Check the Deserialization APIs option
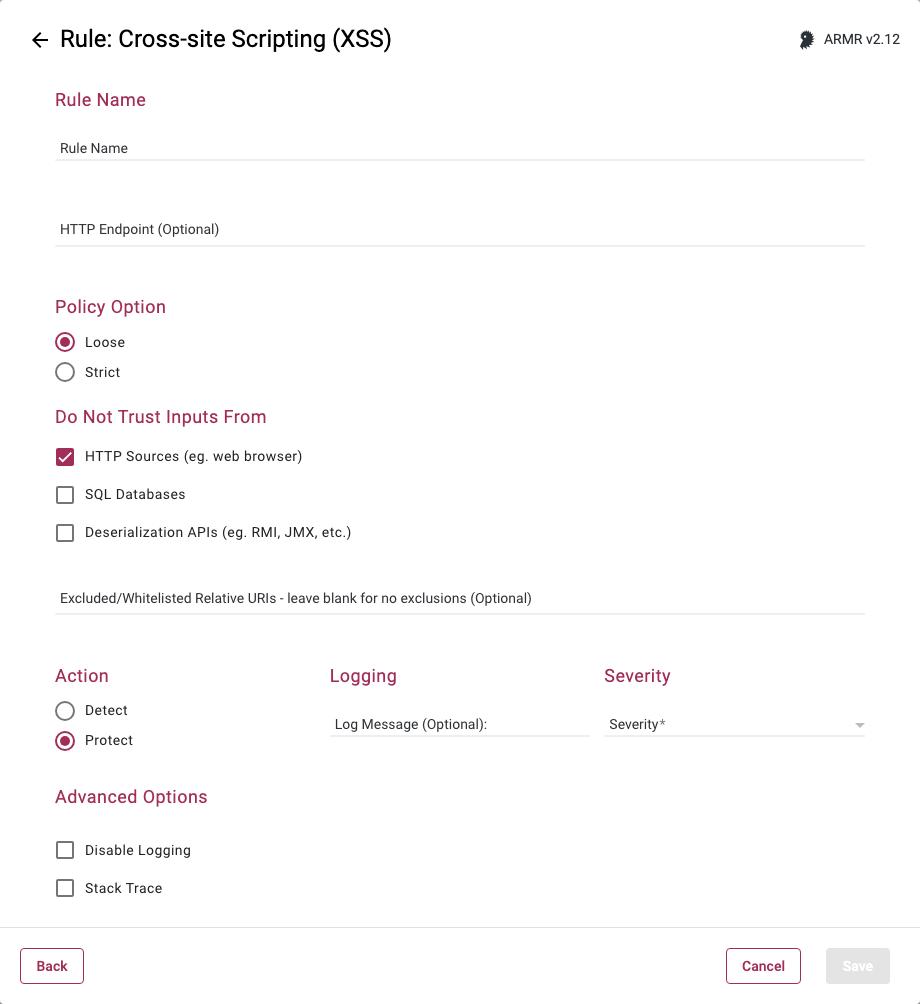This screenshot has height=1004, width=920. [65, 533]
